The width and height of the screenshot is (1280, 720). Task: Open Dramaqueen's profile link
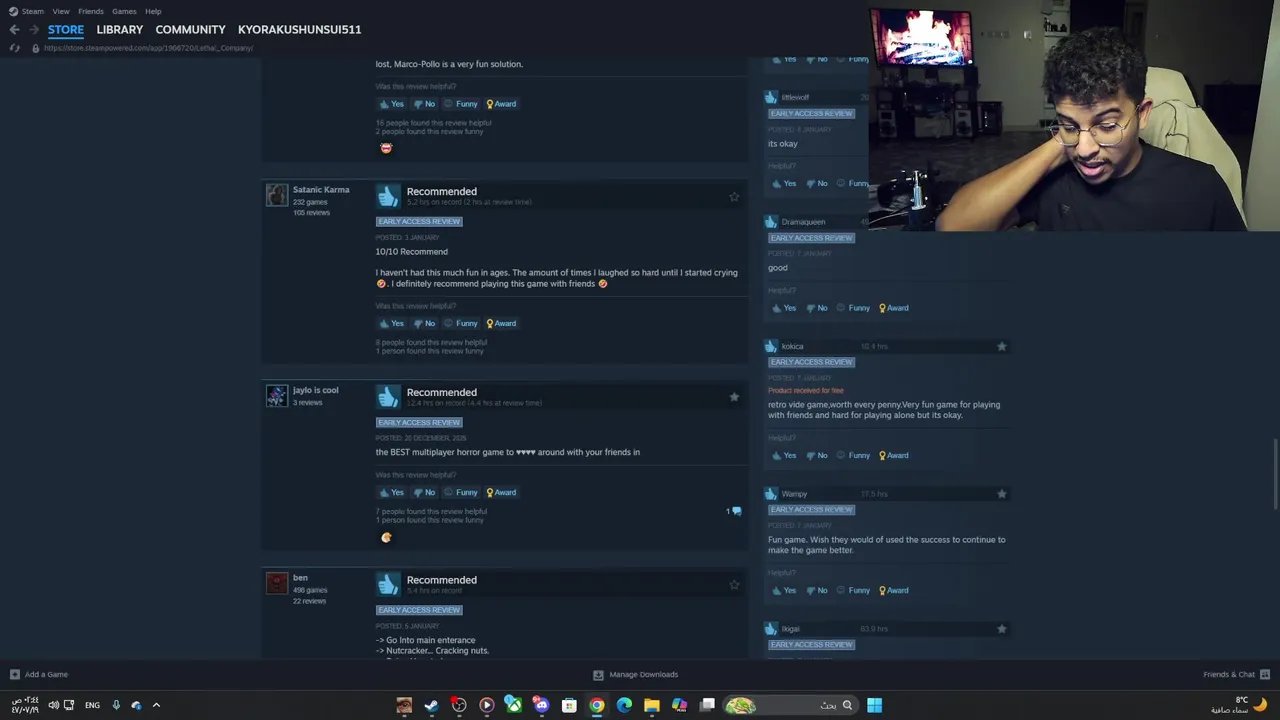pos(803,222)
